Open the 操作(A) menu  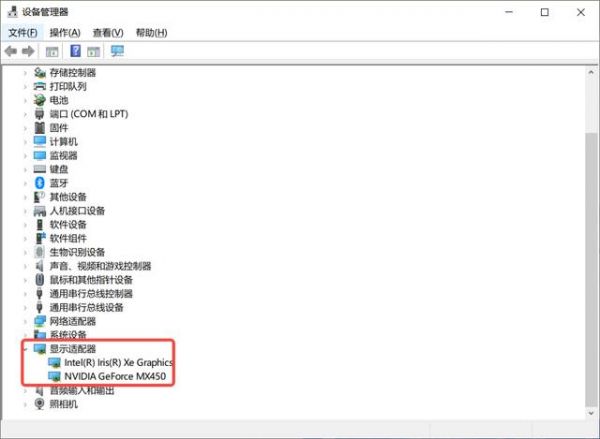point(65,33)
